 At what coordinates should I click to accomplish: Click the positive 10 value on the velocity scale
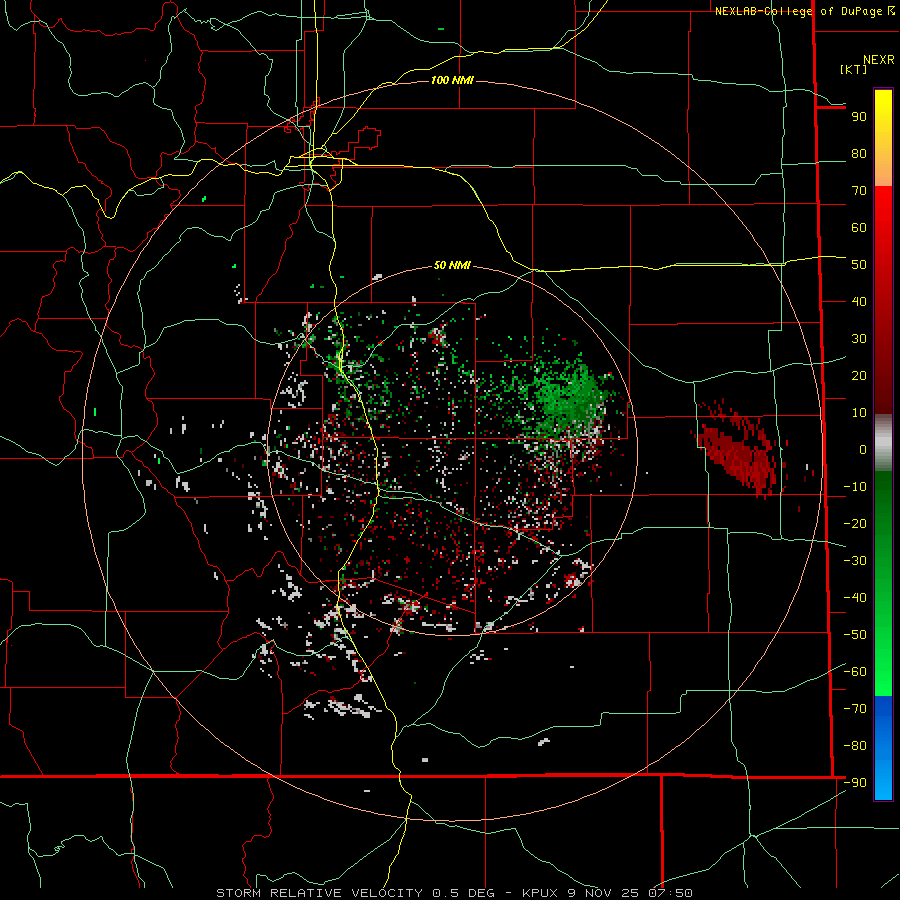click(859, 413)
